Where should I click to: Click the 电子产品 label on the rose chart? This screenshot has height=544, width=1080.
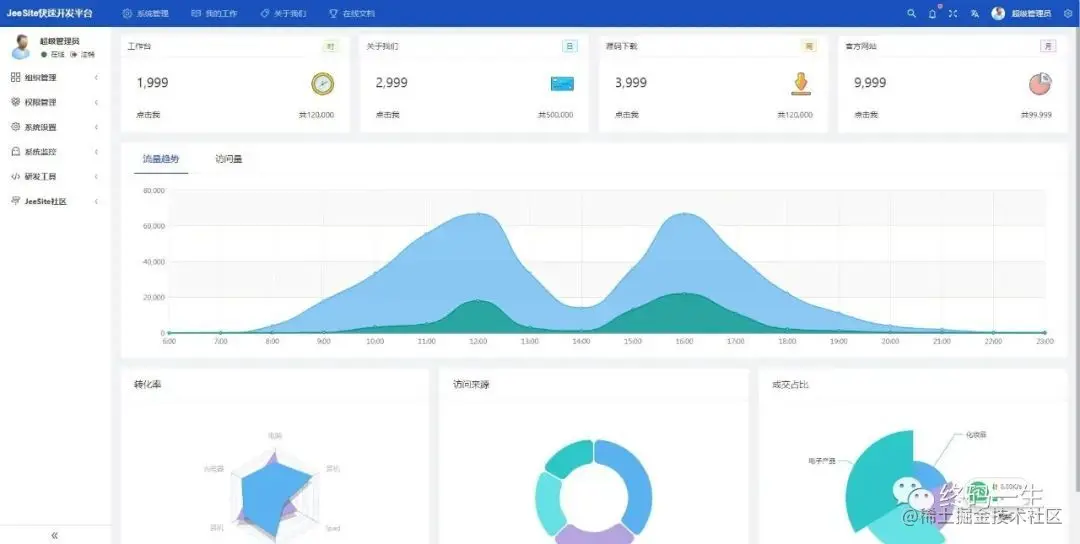click(822, 461)
